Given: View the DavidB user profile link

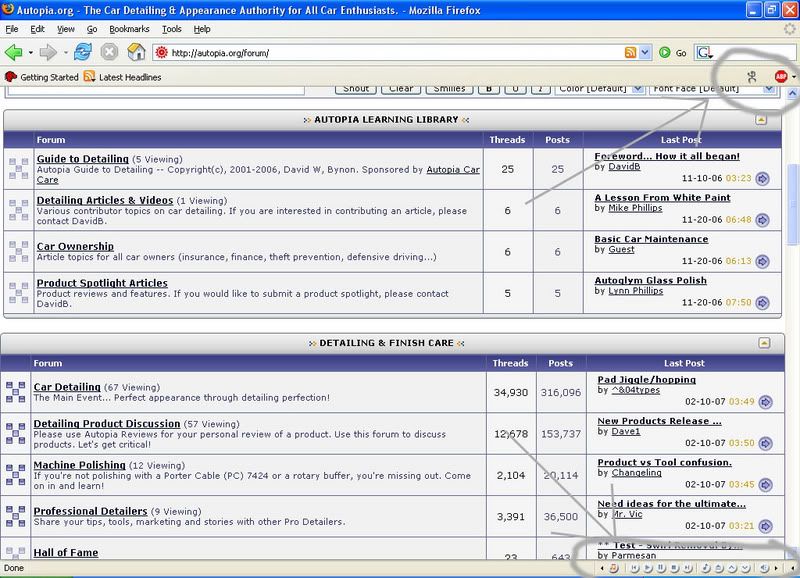Looking at the screenshot, I should pos(624,167).
